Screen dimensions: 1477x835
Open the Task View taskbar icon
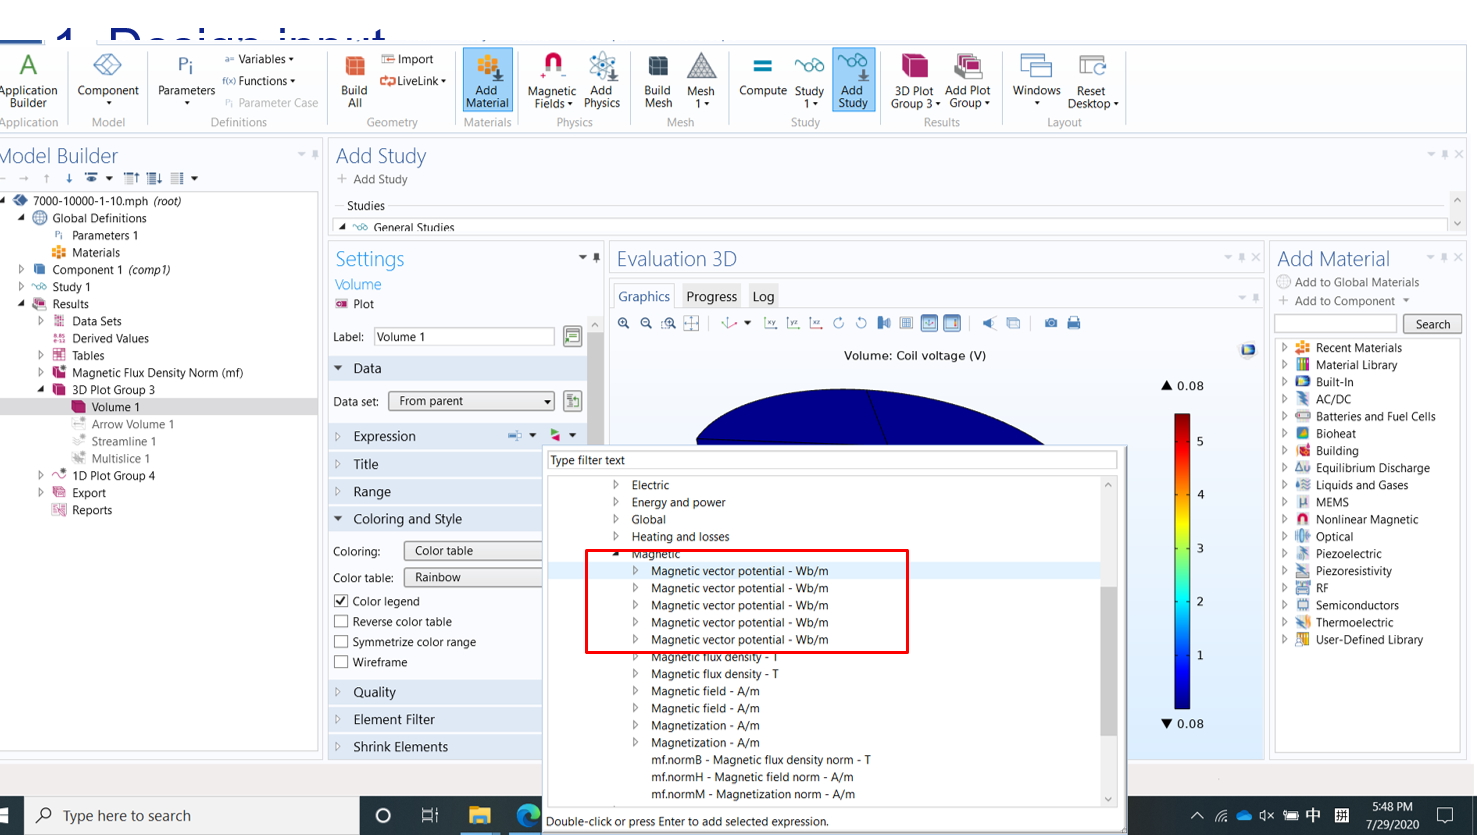pos(430,815)
